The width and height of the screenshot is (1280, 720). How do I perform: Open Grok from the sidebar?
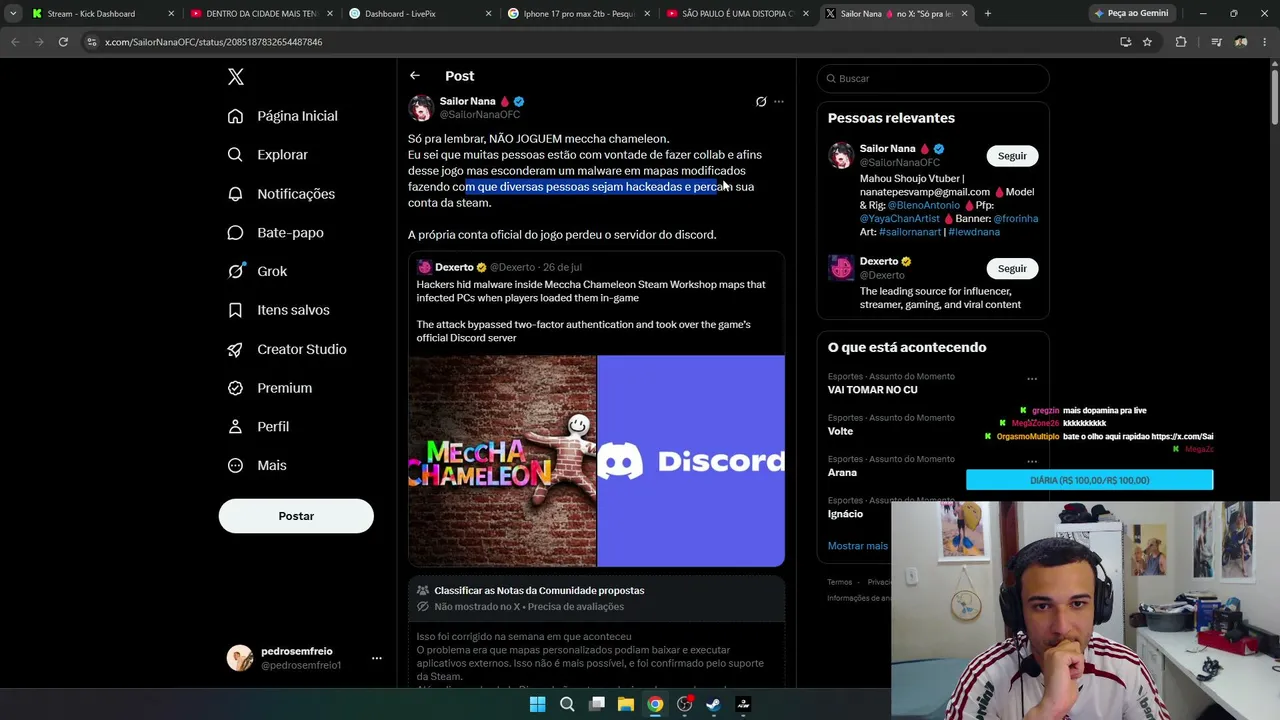tap(257, 271)
